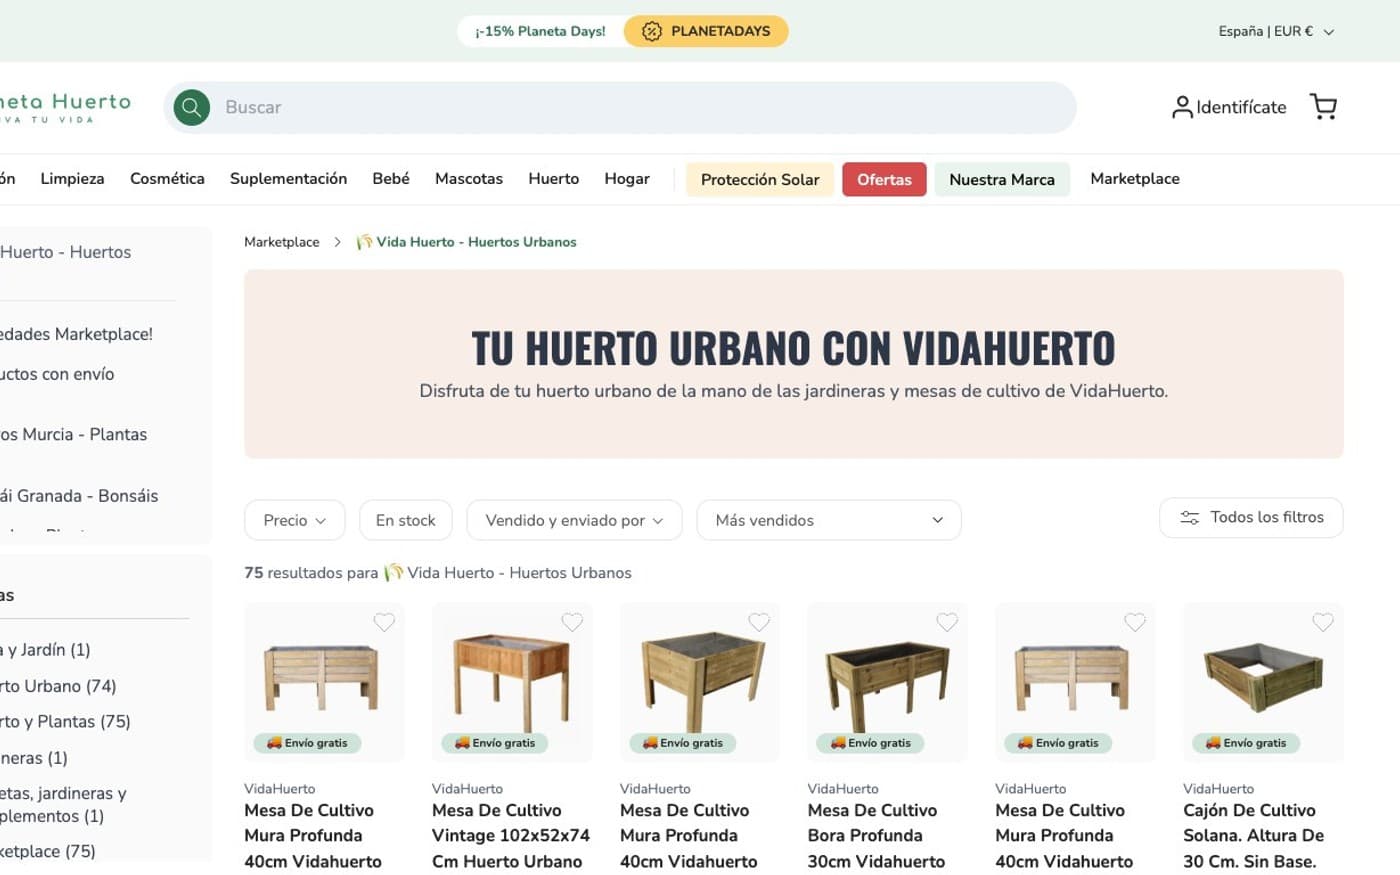Select the Mascotas category
Viewport: 1400px width, 875px height.
(469, 178)
